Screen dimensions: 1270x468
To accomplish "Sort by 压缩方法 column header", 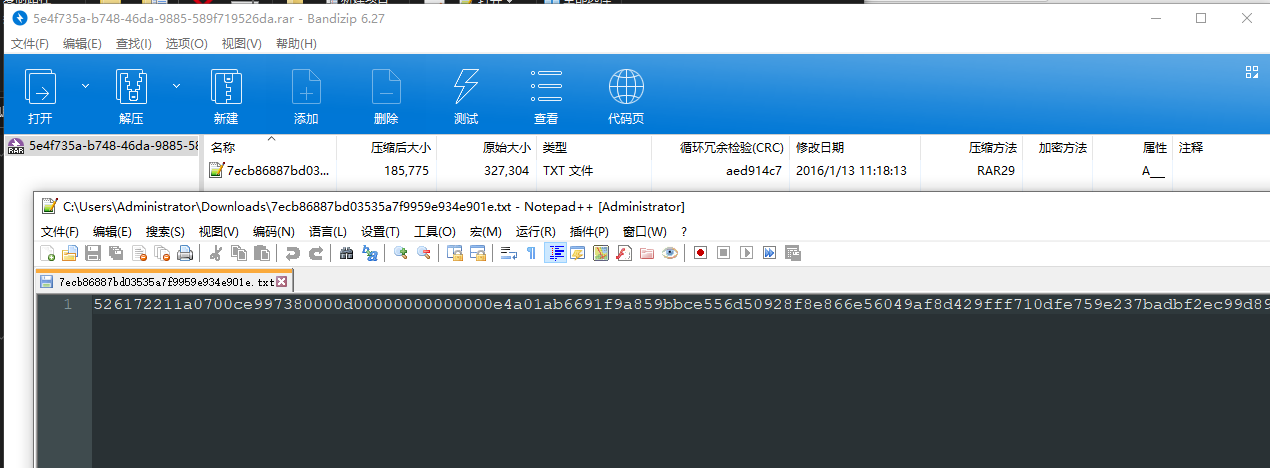I will point(991,147).
